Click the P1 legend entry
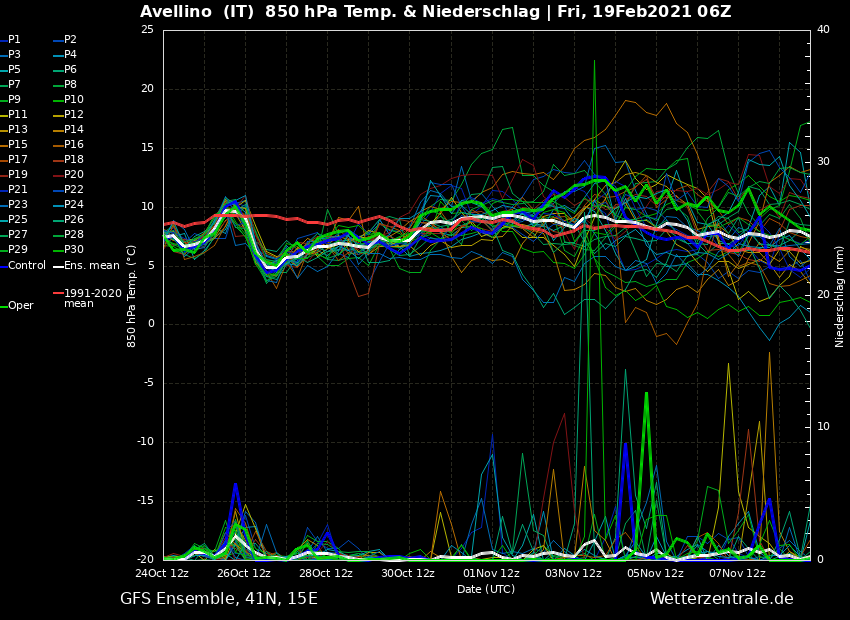The image size is (850, 620). coord(14,40)
